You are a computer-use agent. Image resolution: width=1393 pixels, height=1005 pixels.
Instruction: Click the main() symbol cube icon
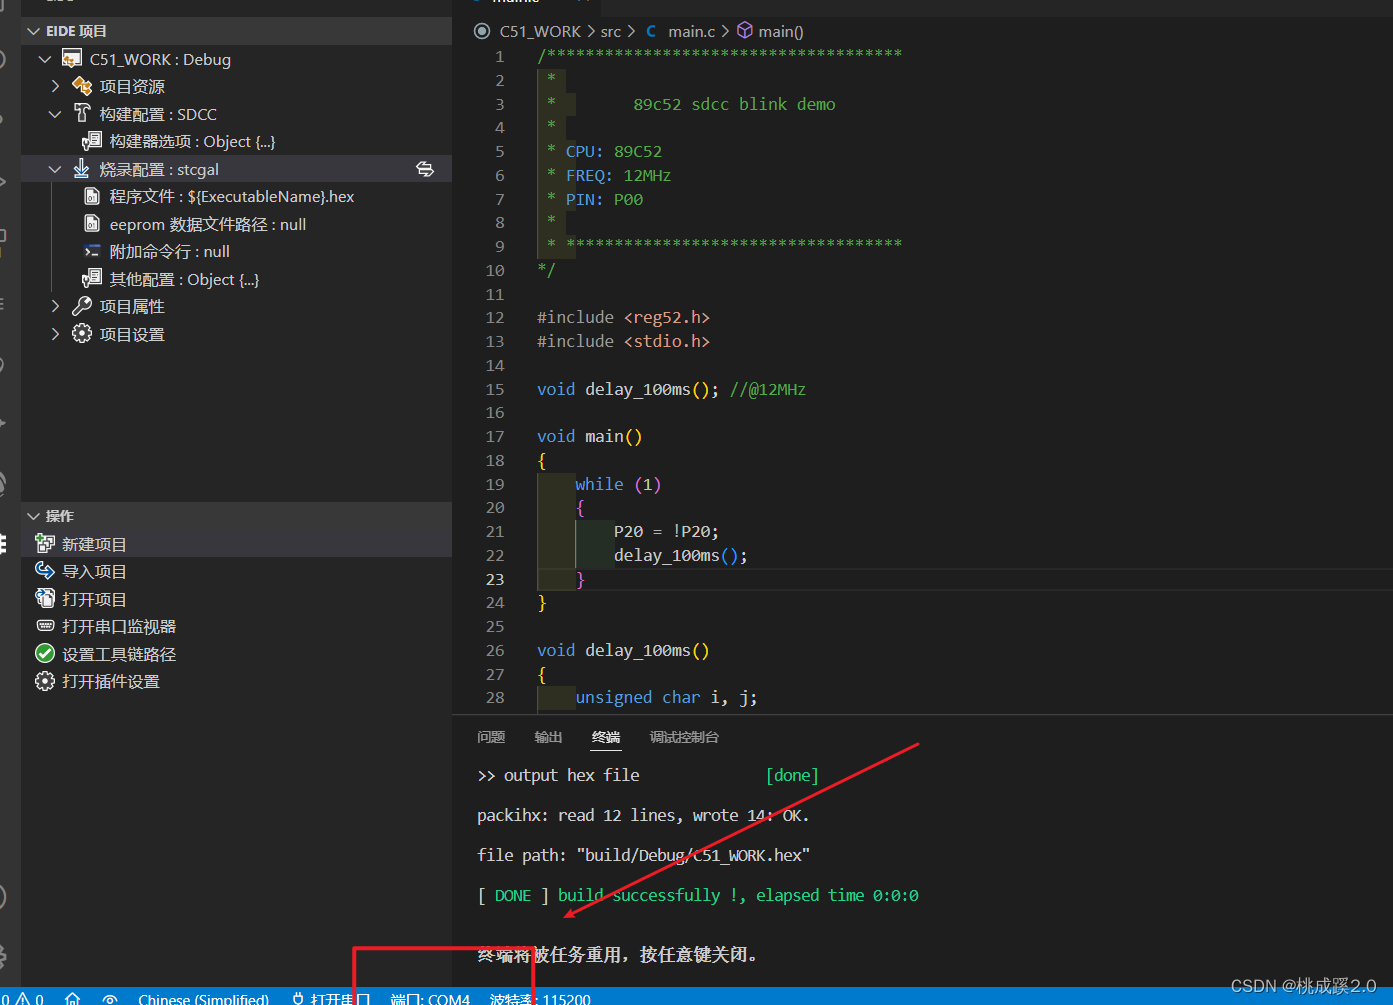[x=745, y=31]
